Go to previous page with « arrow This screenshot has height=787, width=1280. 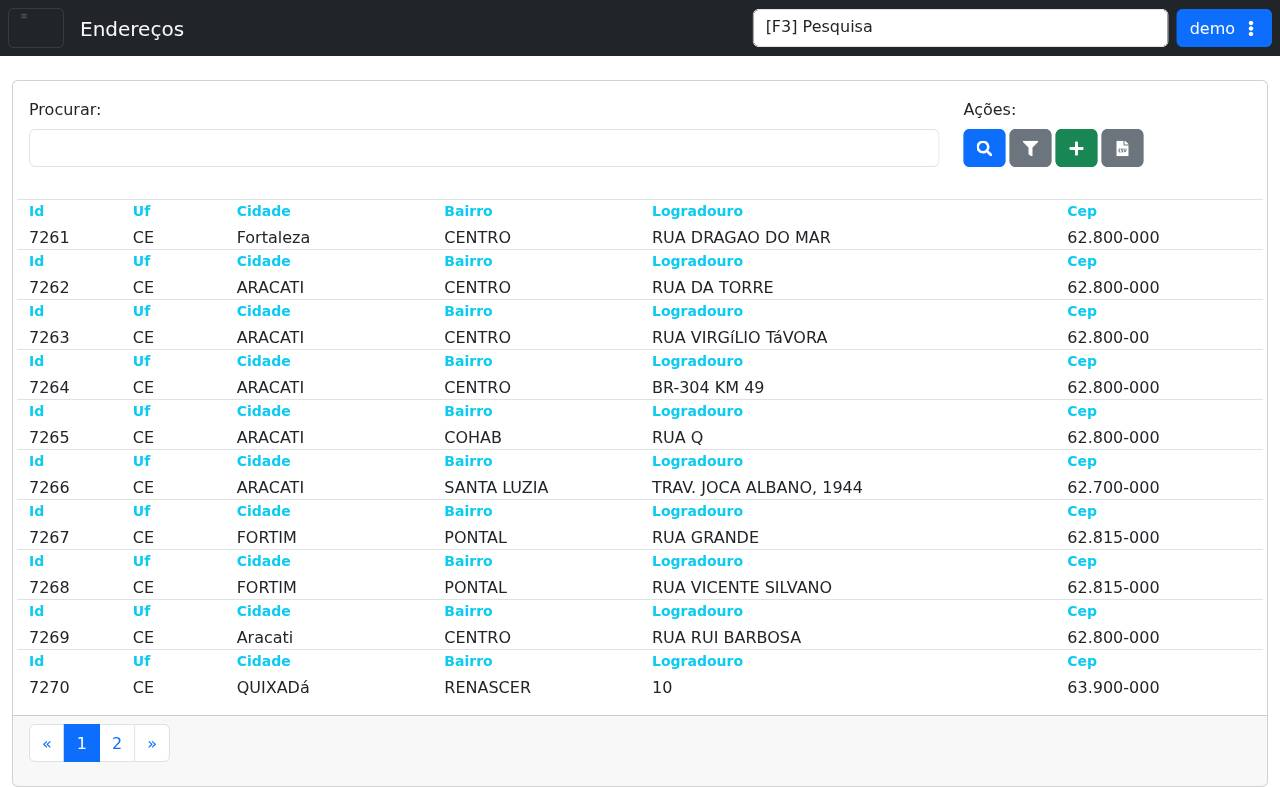[x=47, y=743]
